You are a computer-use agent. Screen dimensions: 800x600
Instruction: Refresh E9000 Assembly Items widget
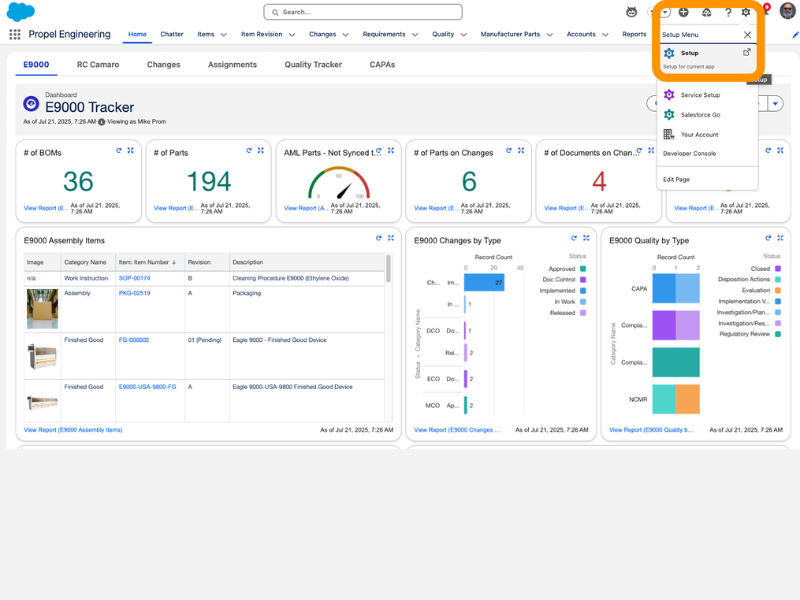tap(379, 238)
